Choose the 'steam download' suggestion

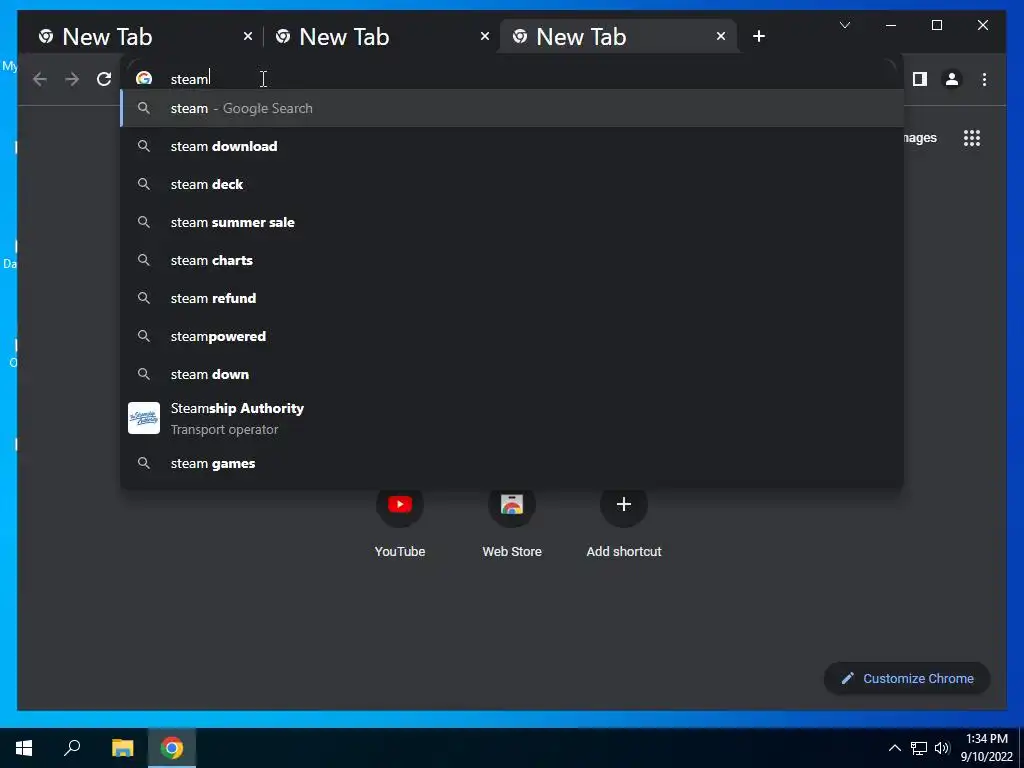click(x=512, y=146)
